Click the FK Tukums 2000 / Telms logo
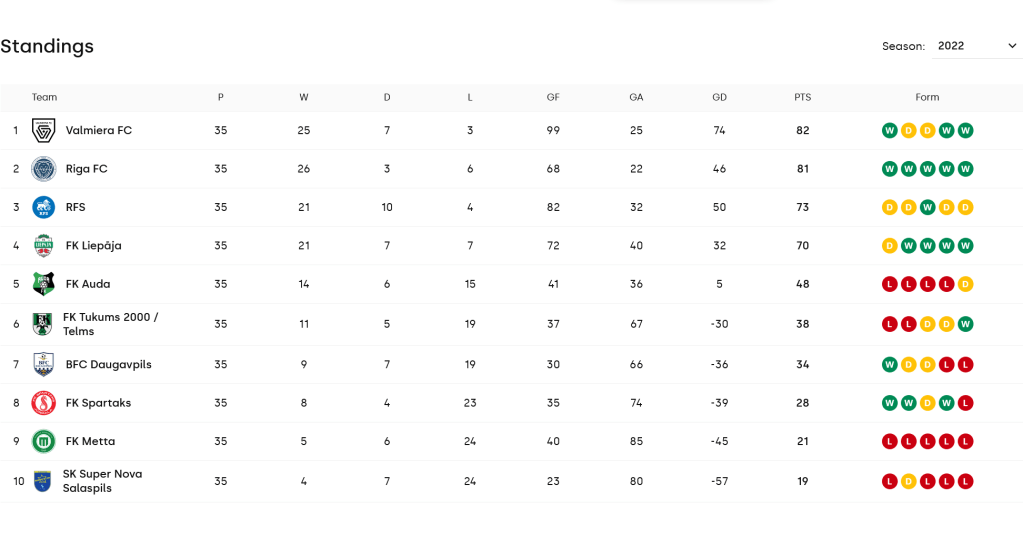 (42, 324)
